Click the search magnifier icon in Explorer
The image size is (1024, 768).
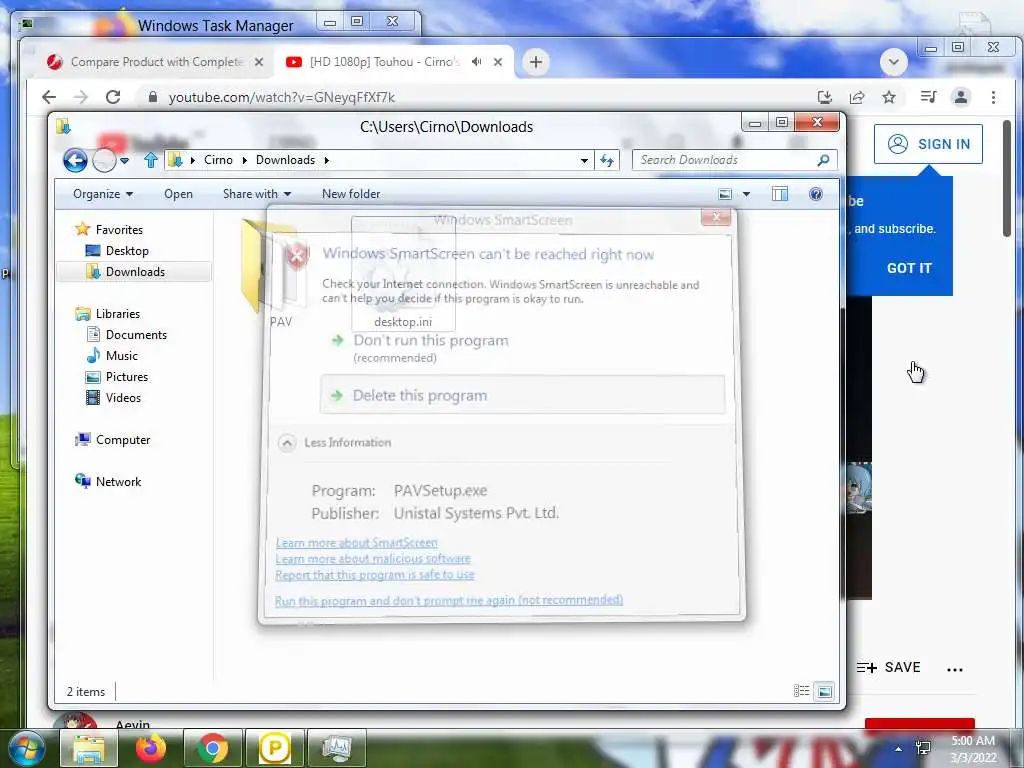(824, 160)
